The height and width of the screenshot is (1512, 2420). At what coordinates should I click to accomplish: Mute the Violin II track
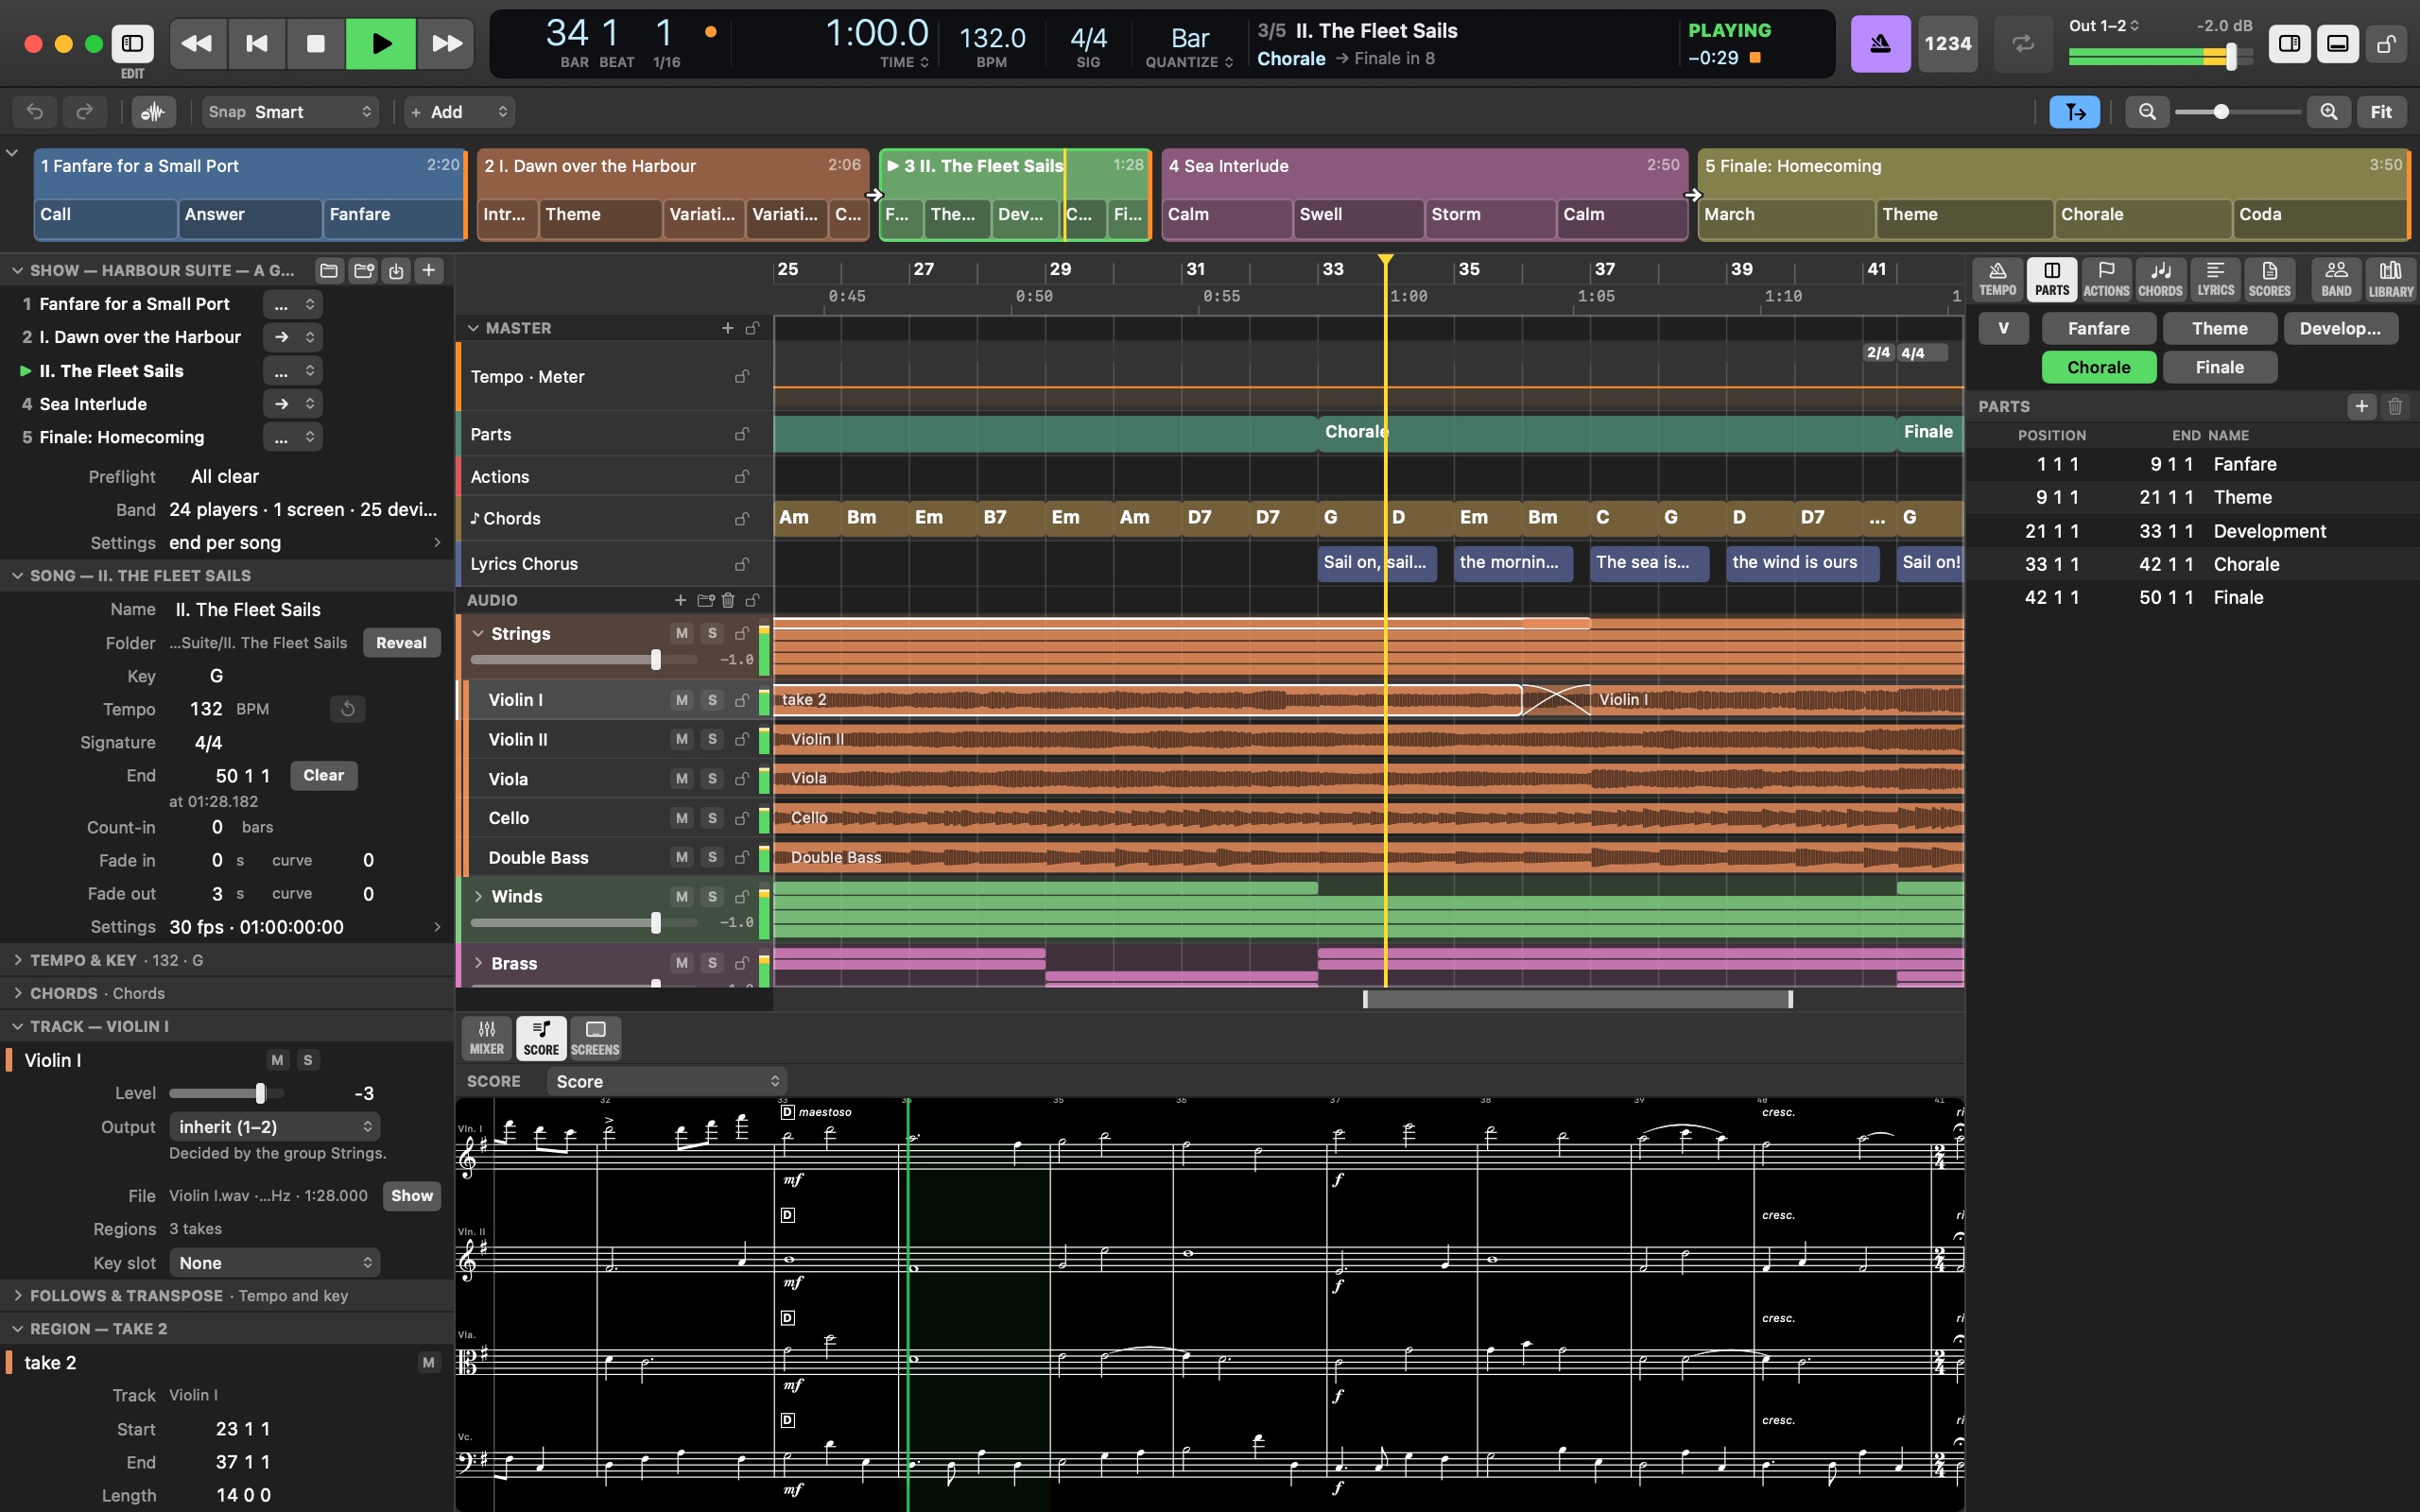682,739
